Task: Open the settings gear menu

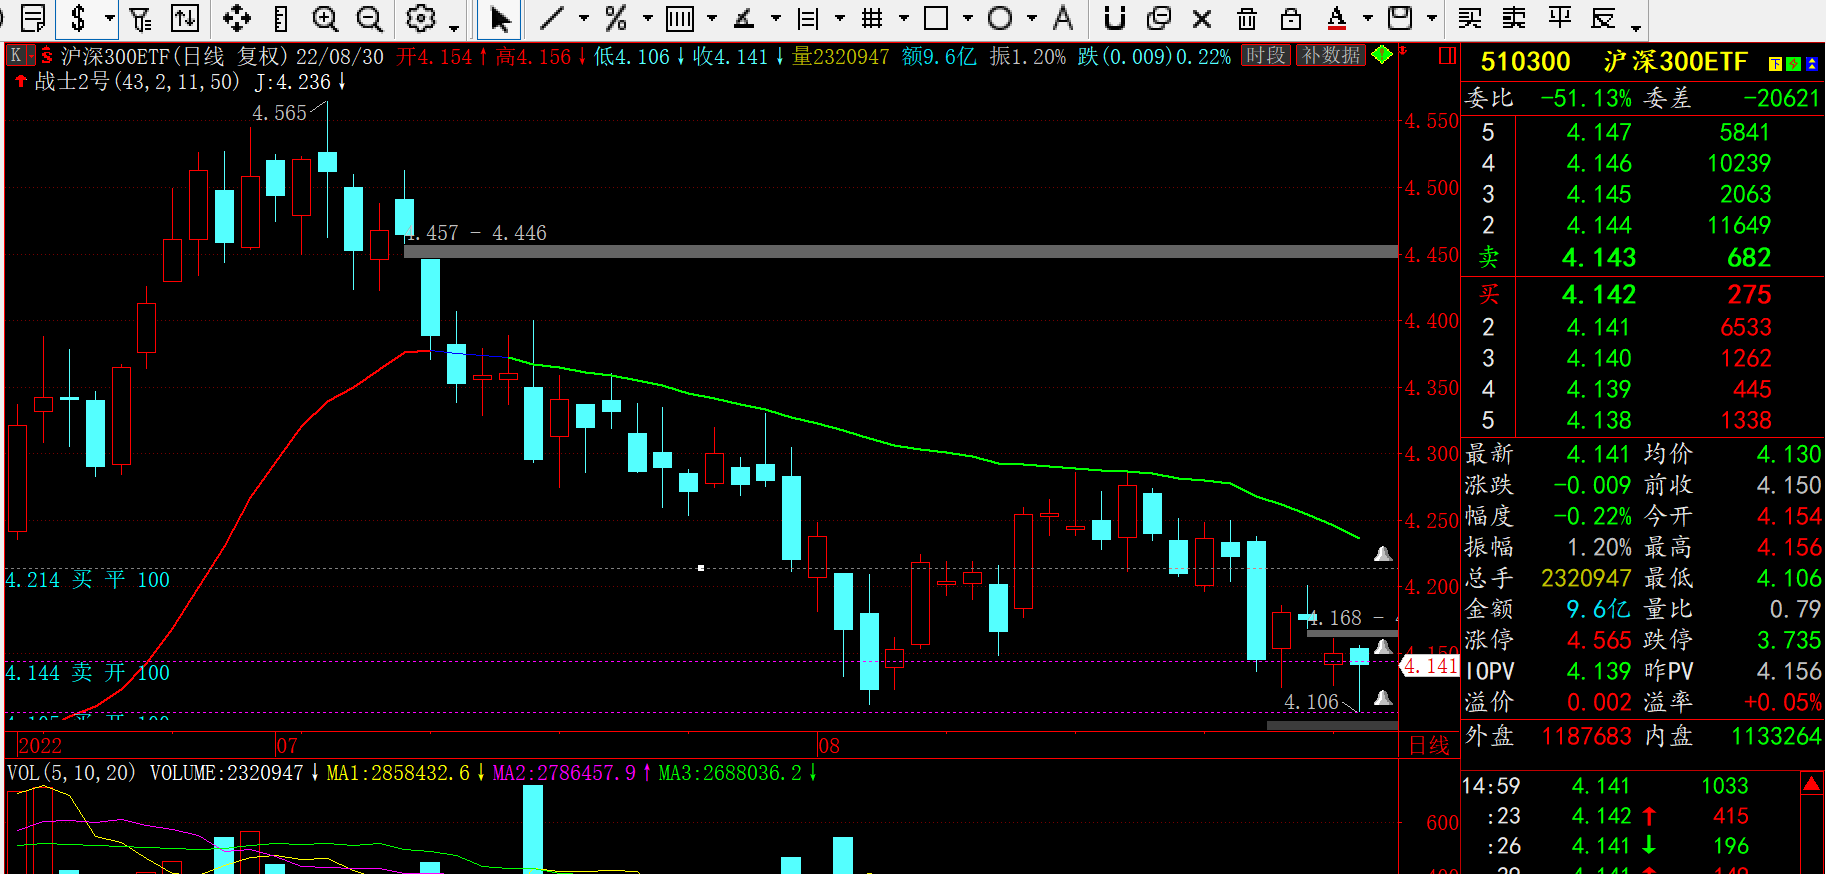Action: pos(421,18)
